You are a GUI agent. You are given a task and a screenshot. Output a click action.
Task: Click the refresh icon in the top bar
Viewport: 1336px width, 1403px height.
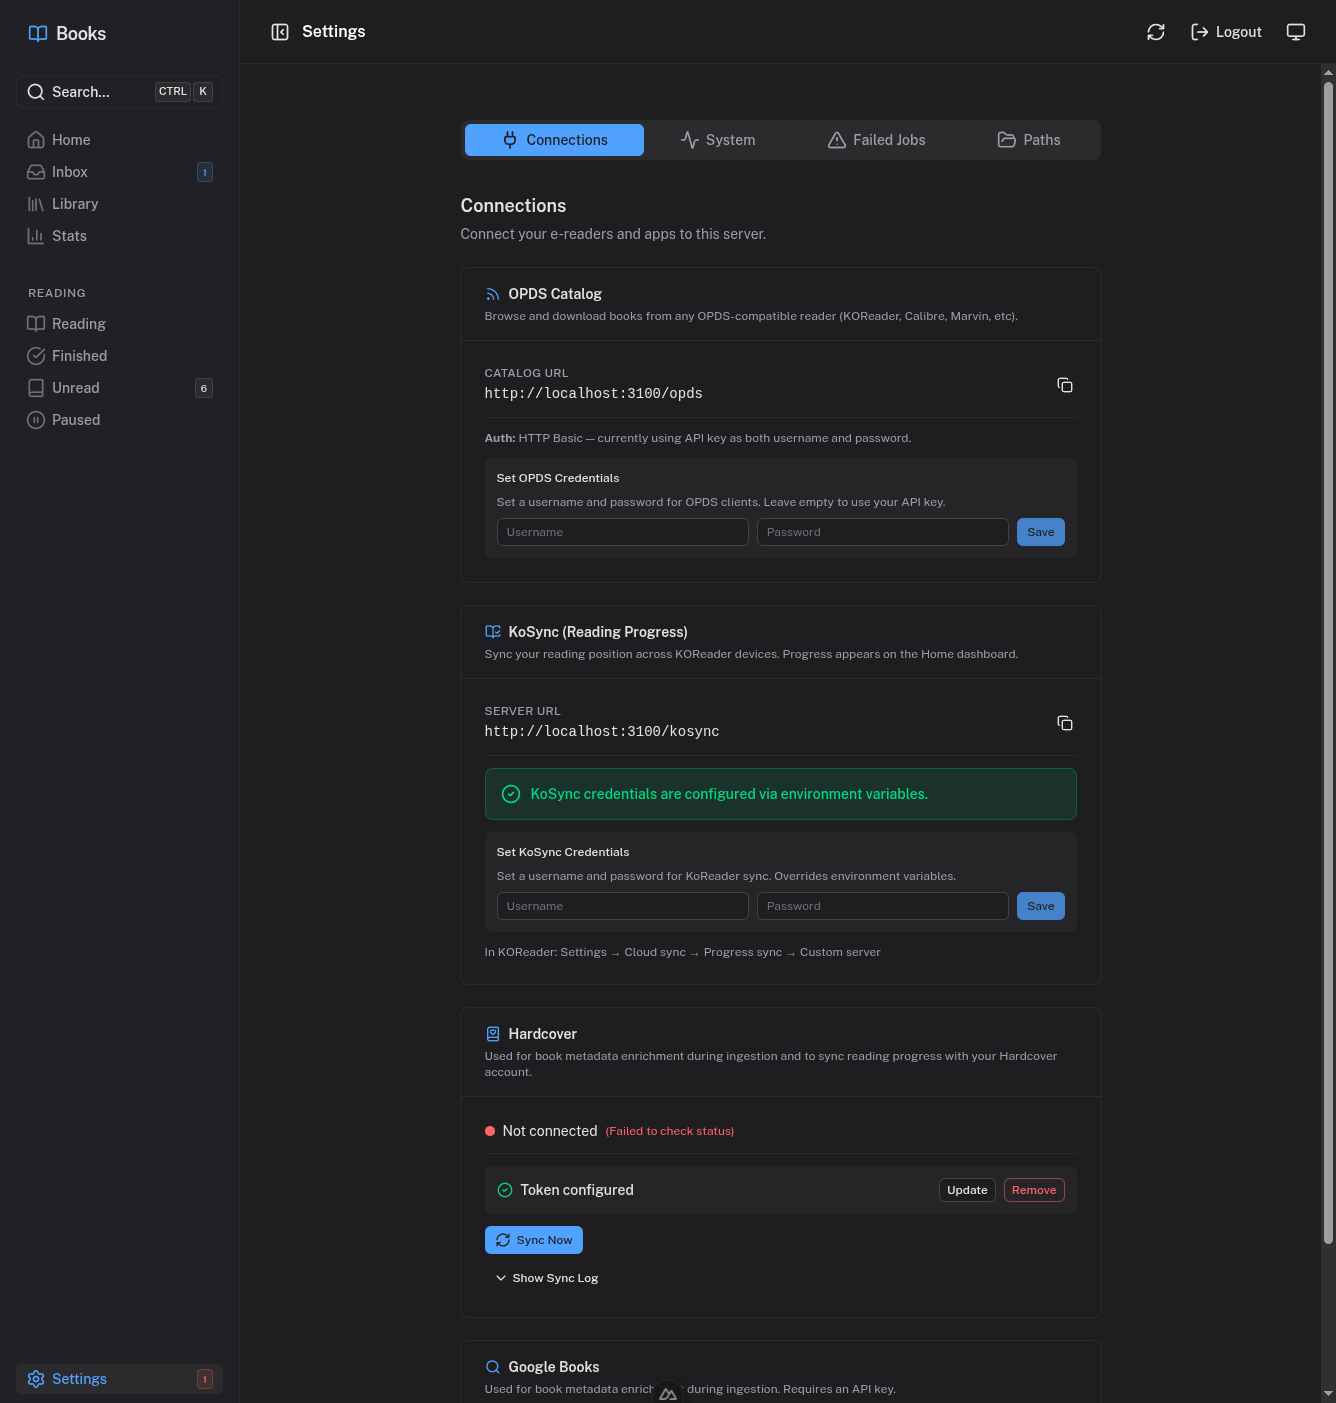point(1155,32)
